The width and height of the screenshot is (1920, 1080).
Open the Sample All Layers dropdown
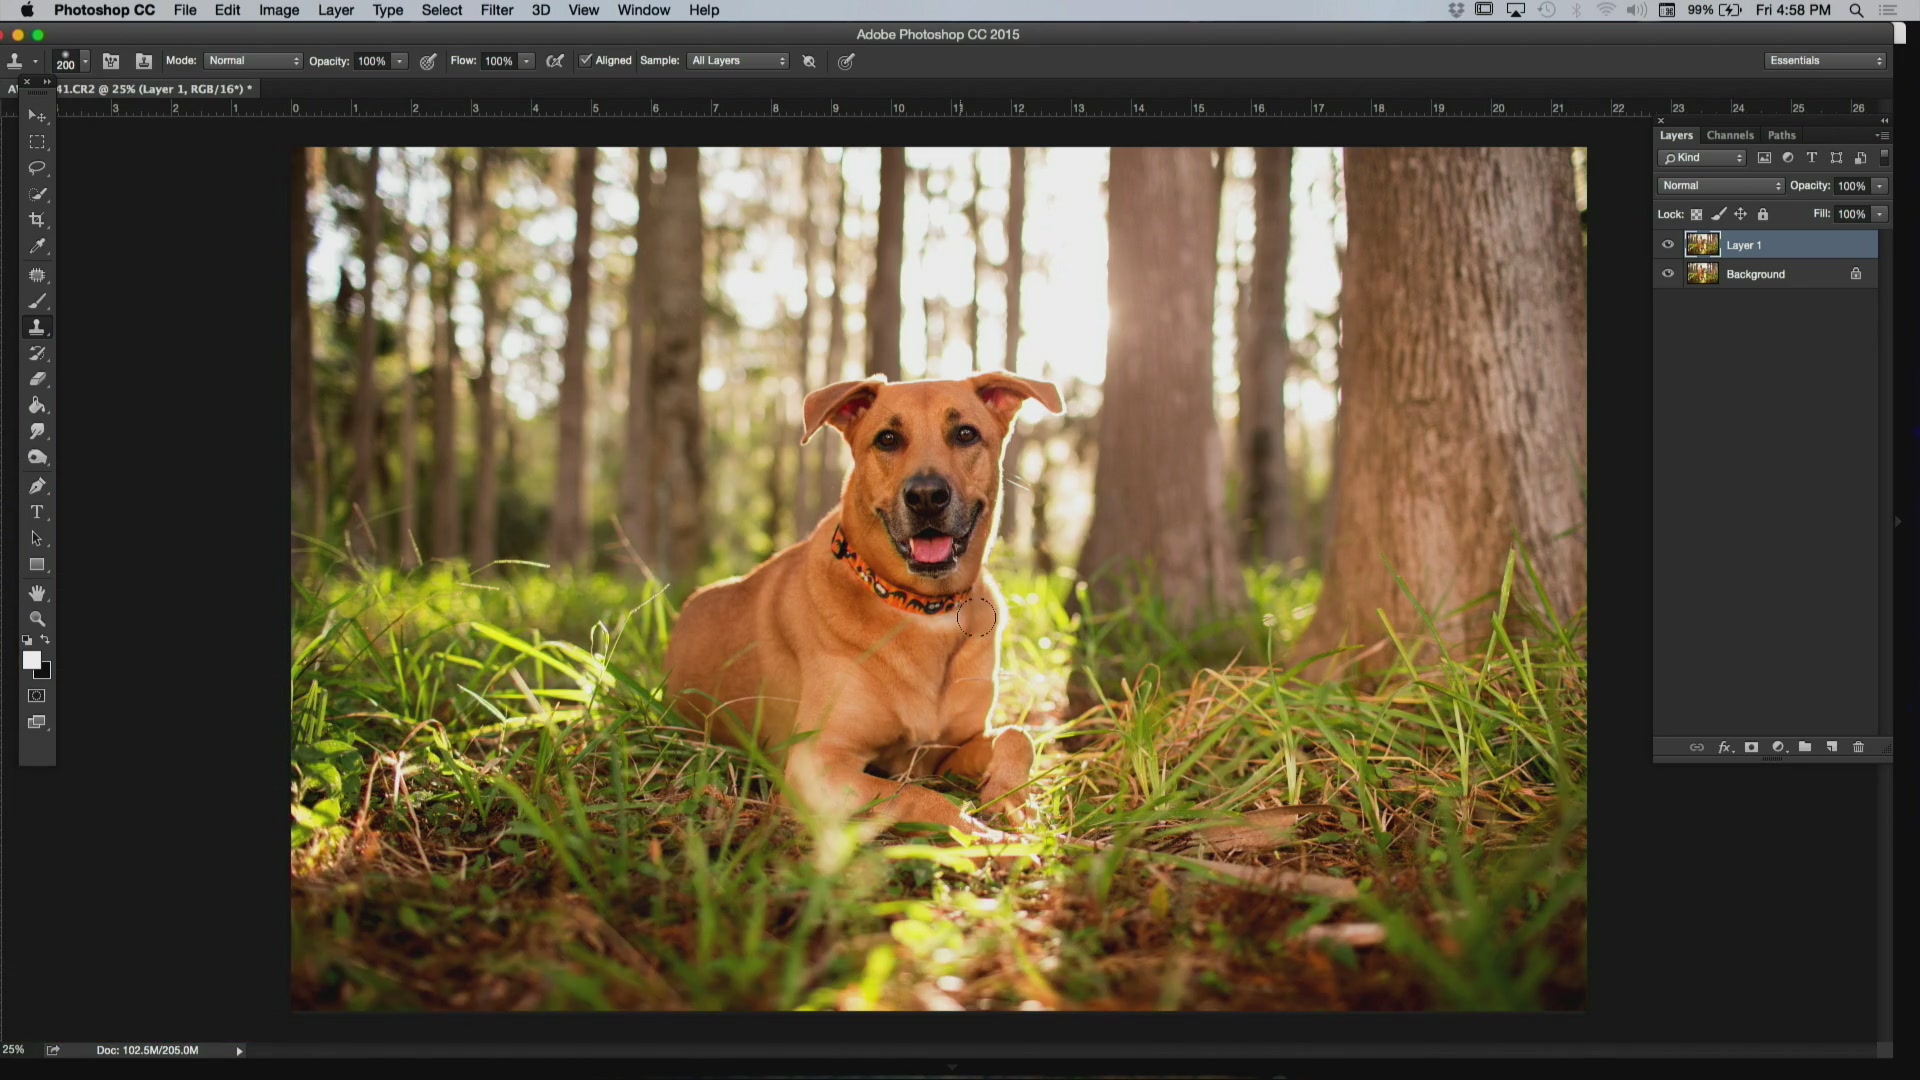point(738,61)
